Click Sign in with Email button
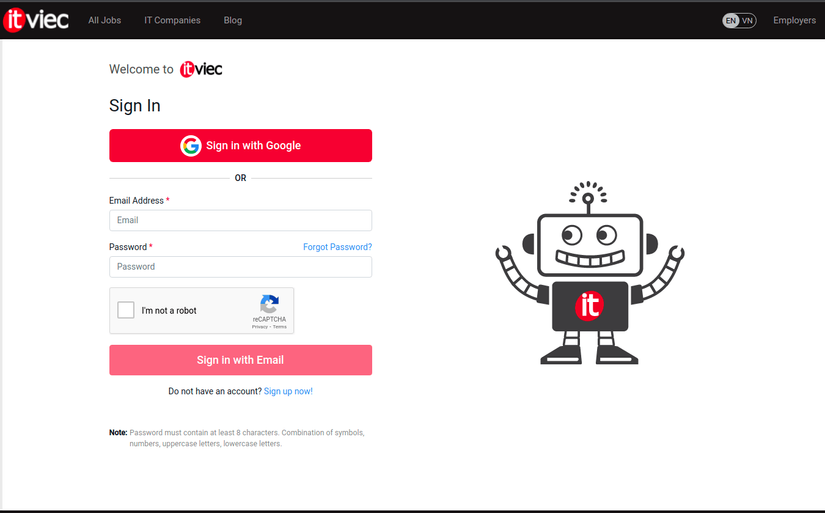 240,360
